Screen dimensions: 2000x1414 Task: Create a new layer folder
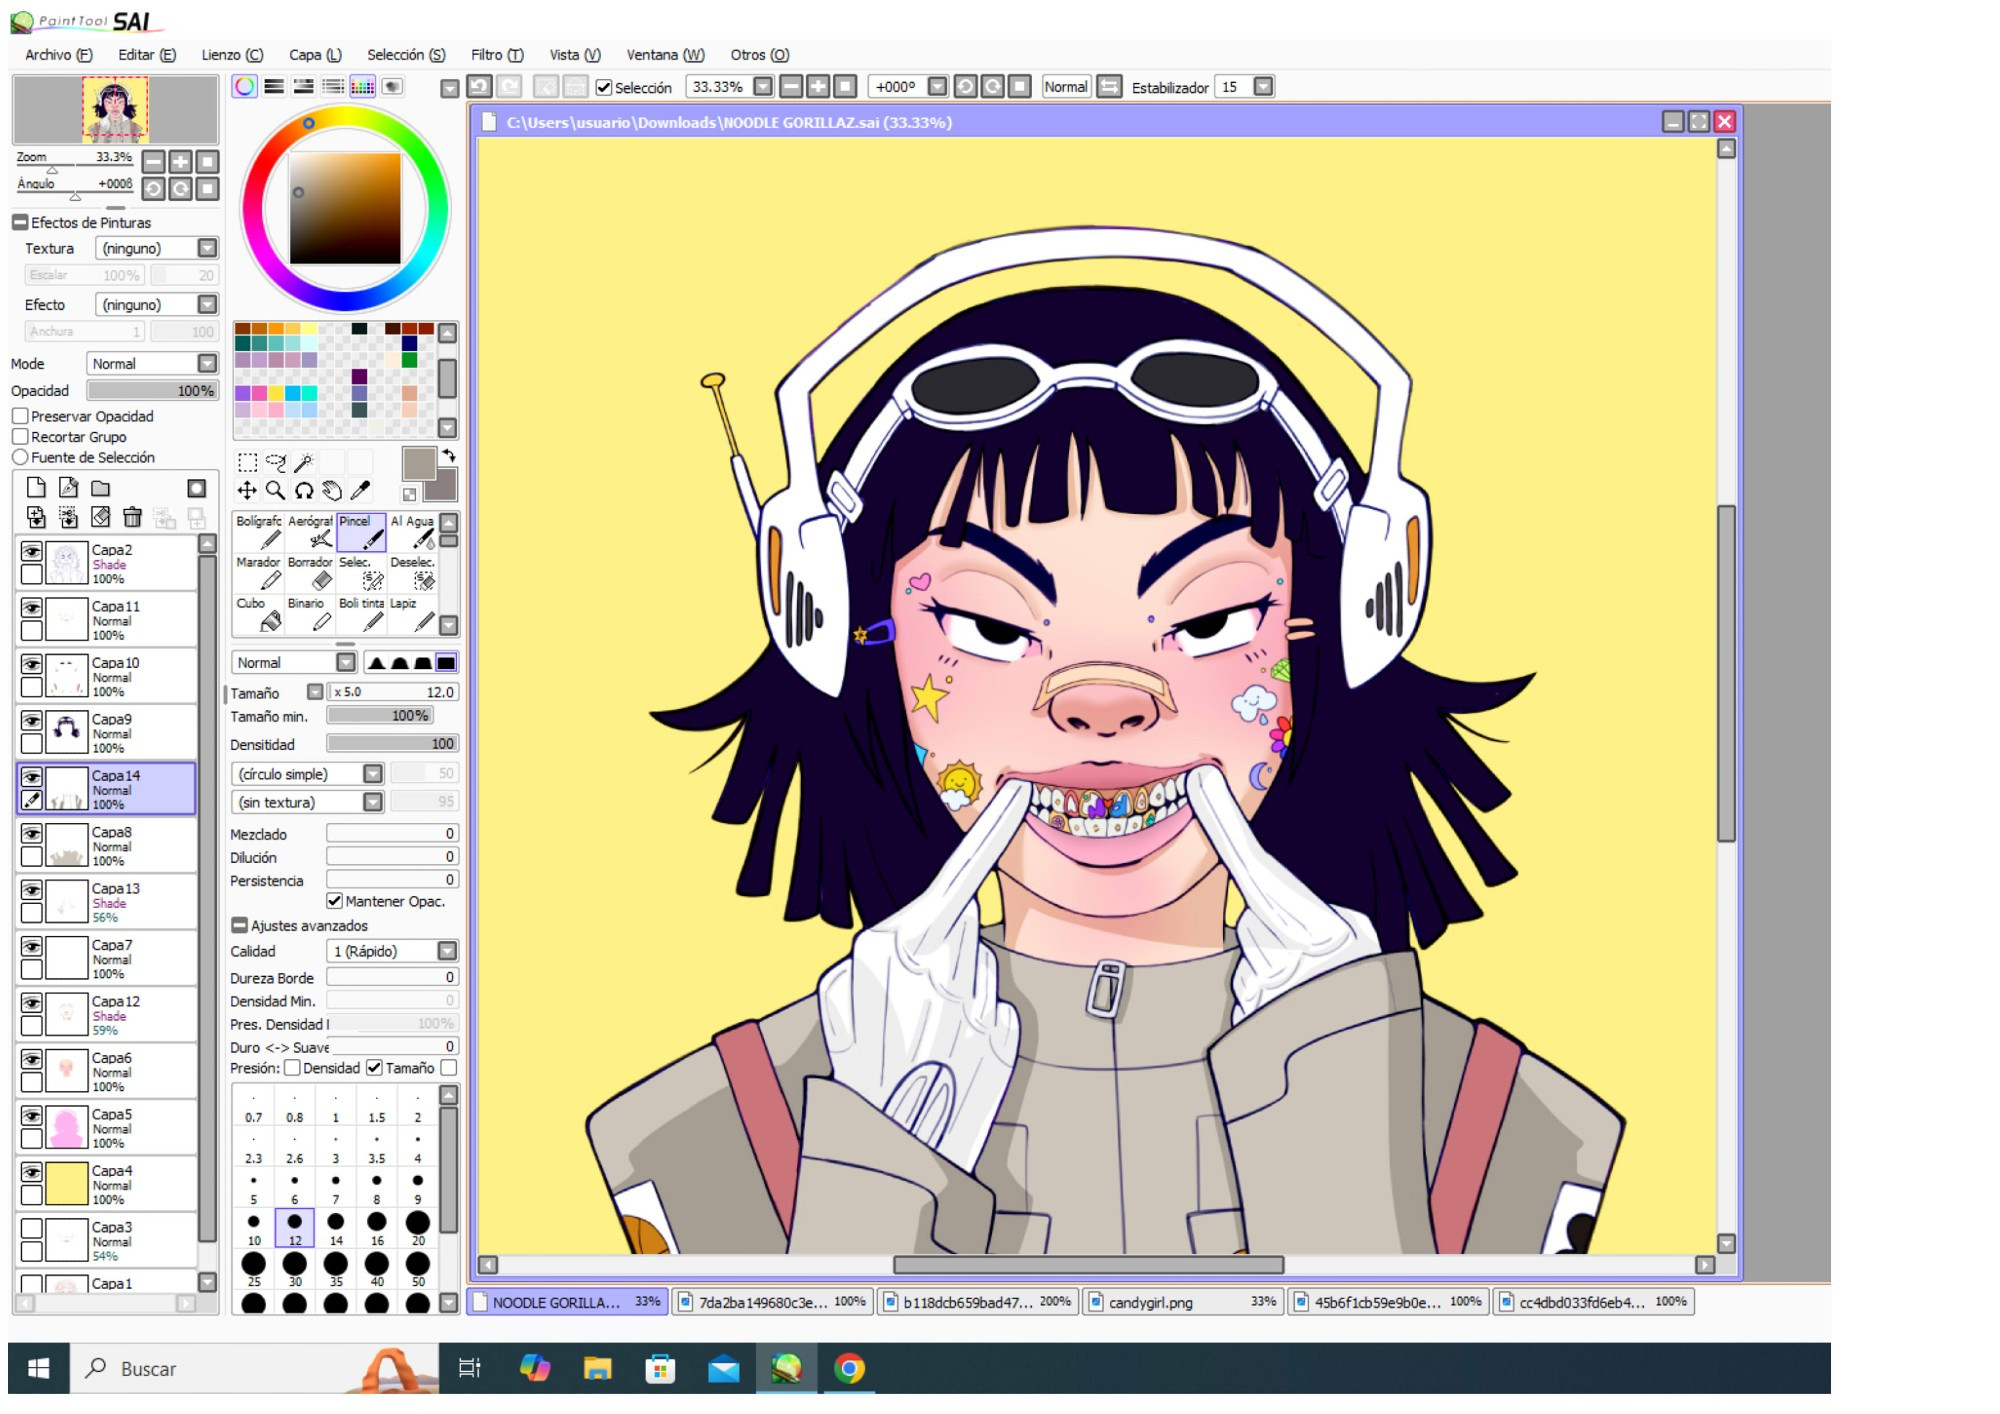click(100, 488)
